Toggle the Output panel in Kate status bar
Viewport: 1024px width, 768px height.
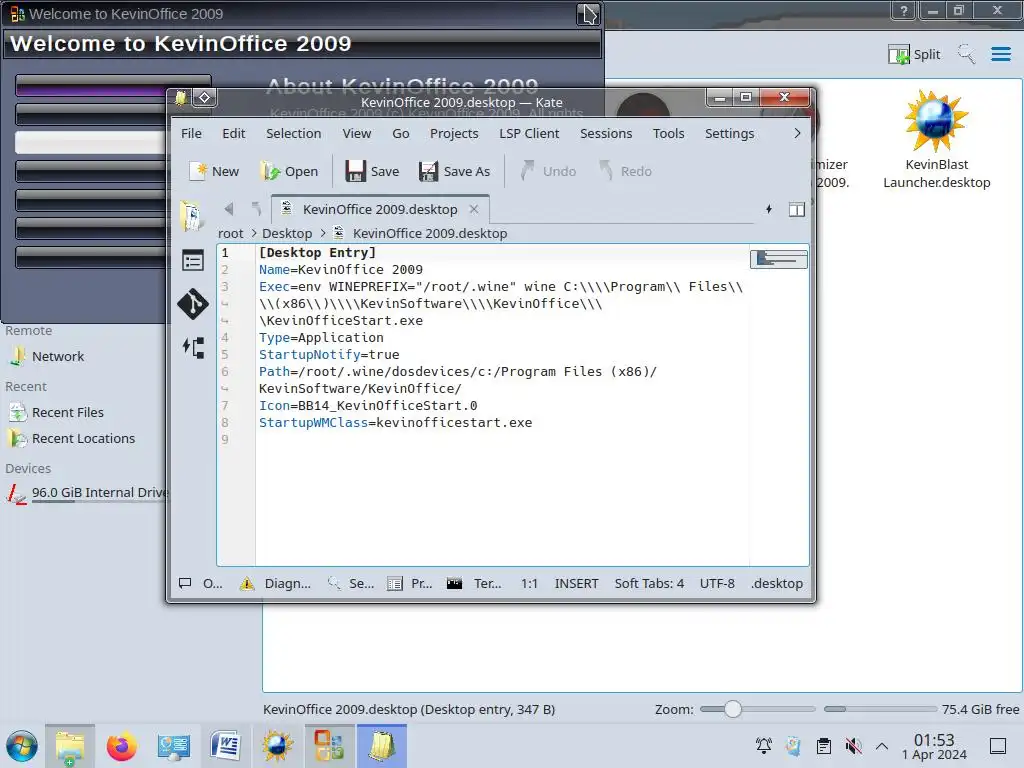[x=201, y=583]
